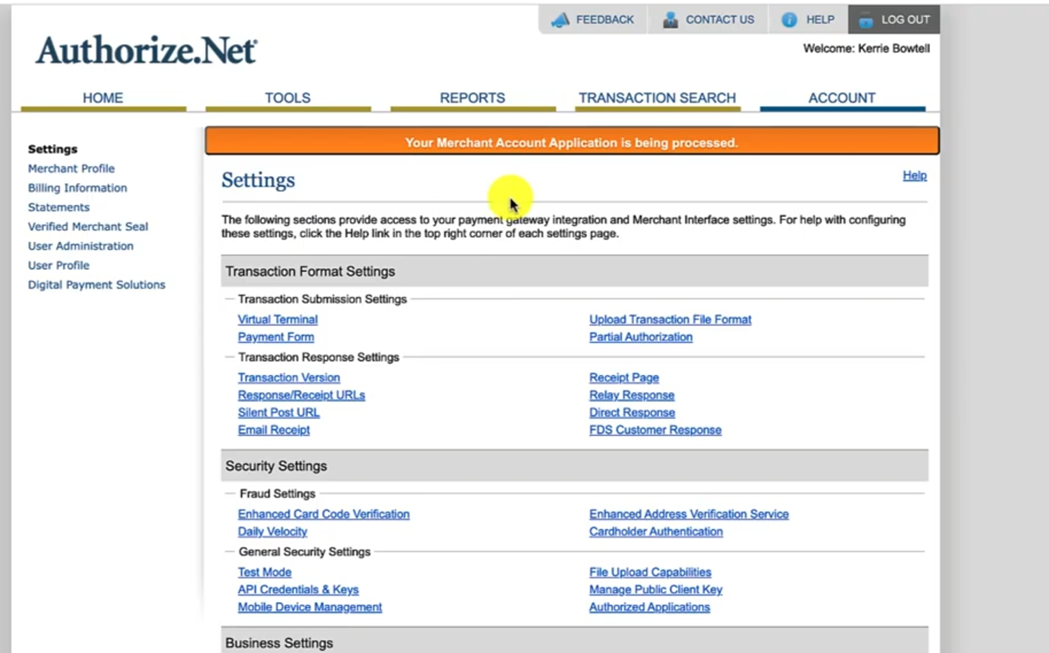The width and height of the screenshot is (1049, 653).
Task: Open Merchant Profile from the sidebar
Action: click(71, 168)
